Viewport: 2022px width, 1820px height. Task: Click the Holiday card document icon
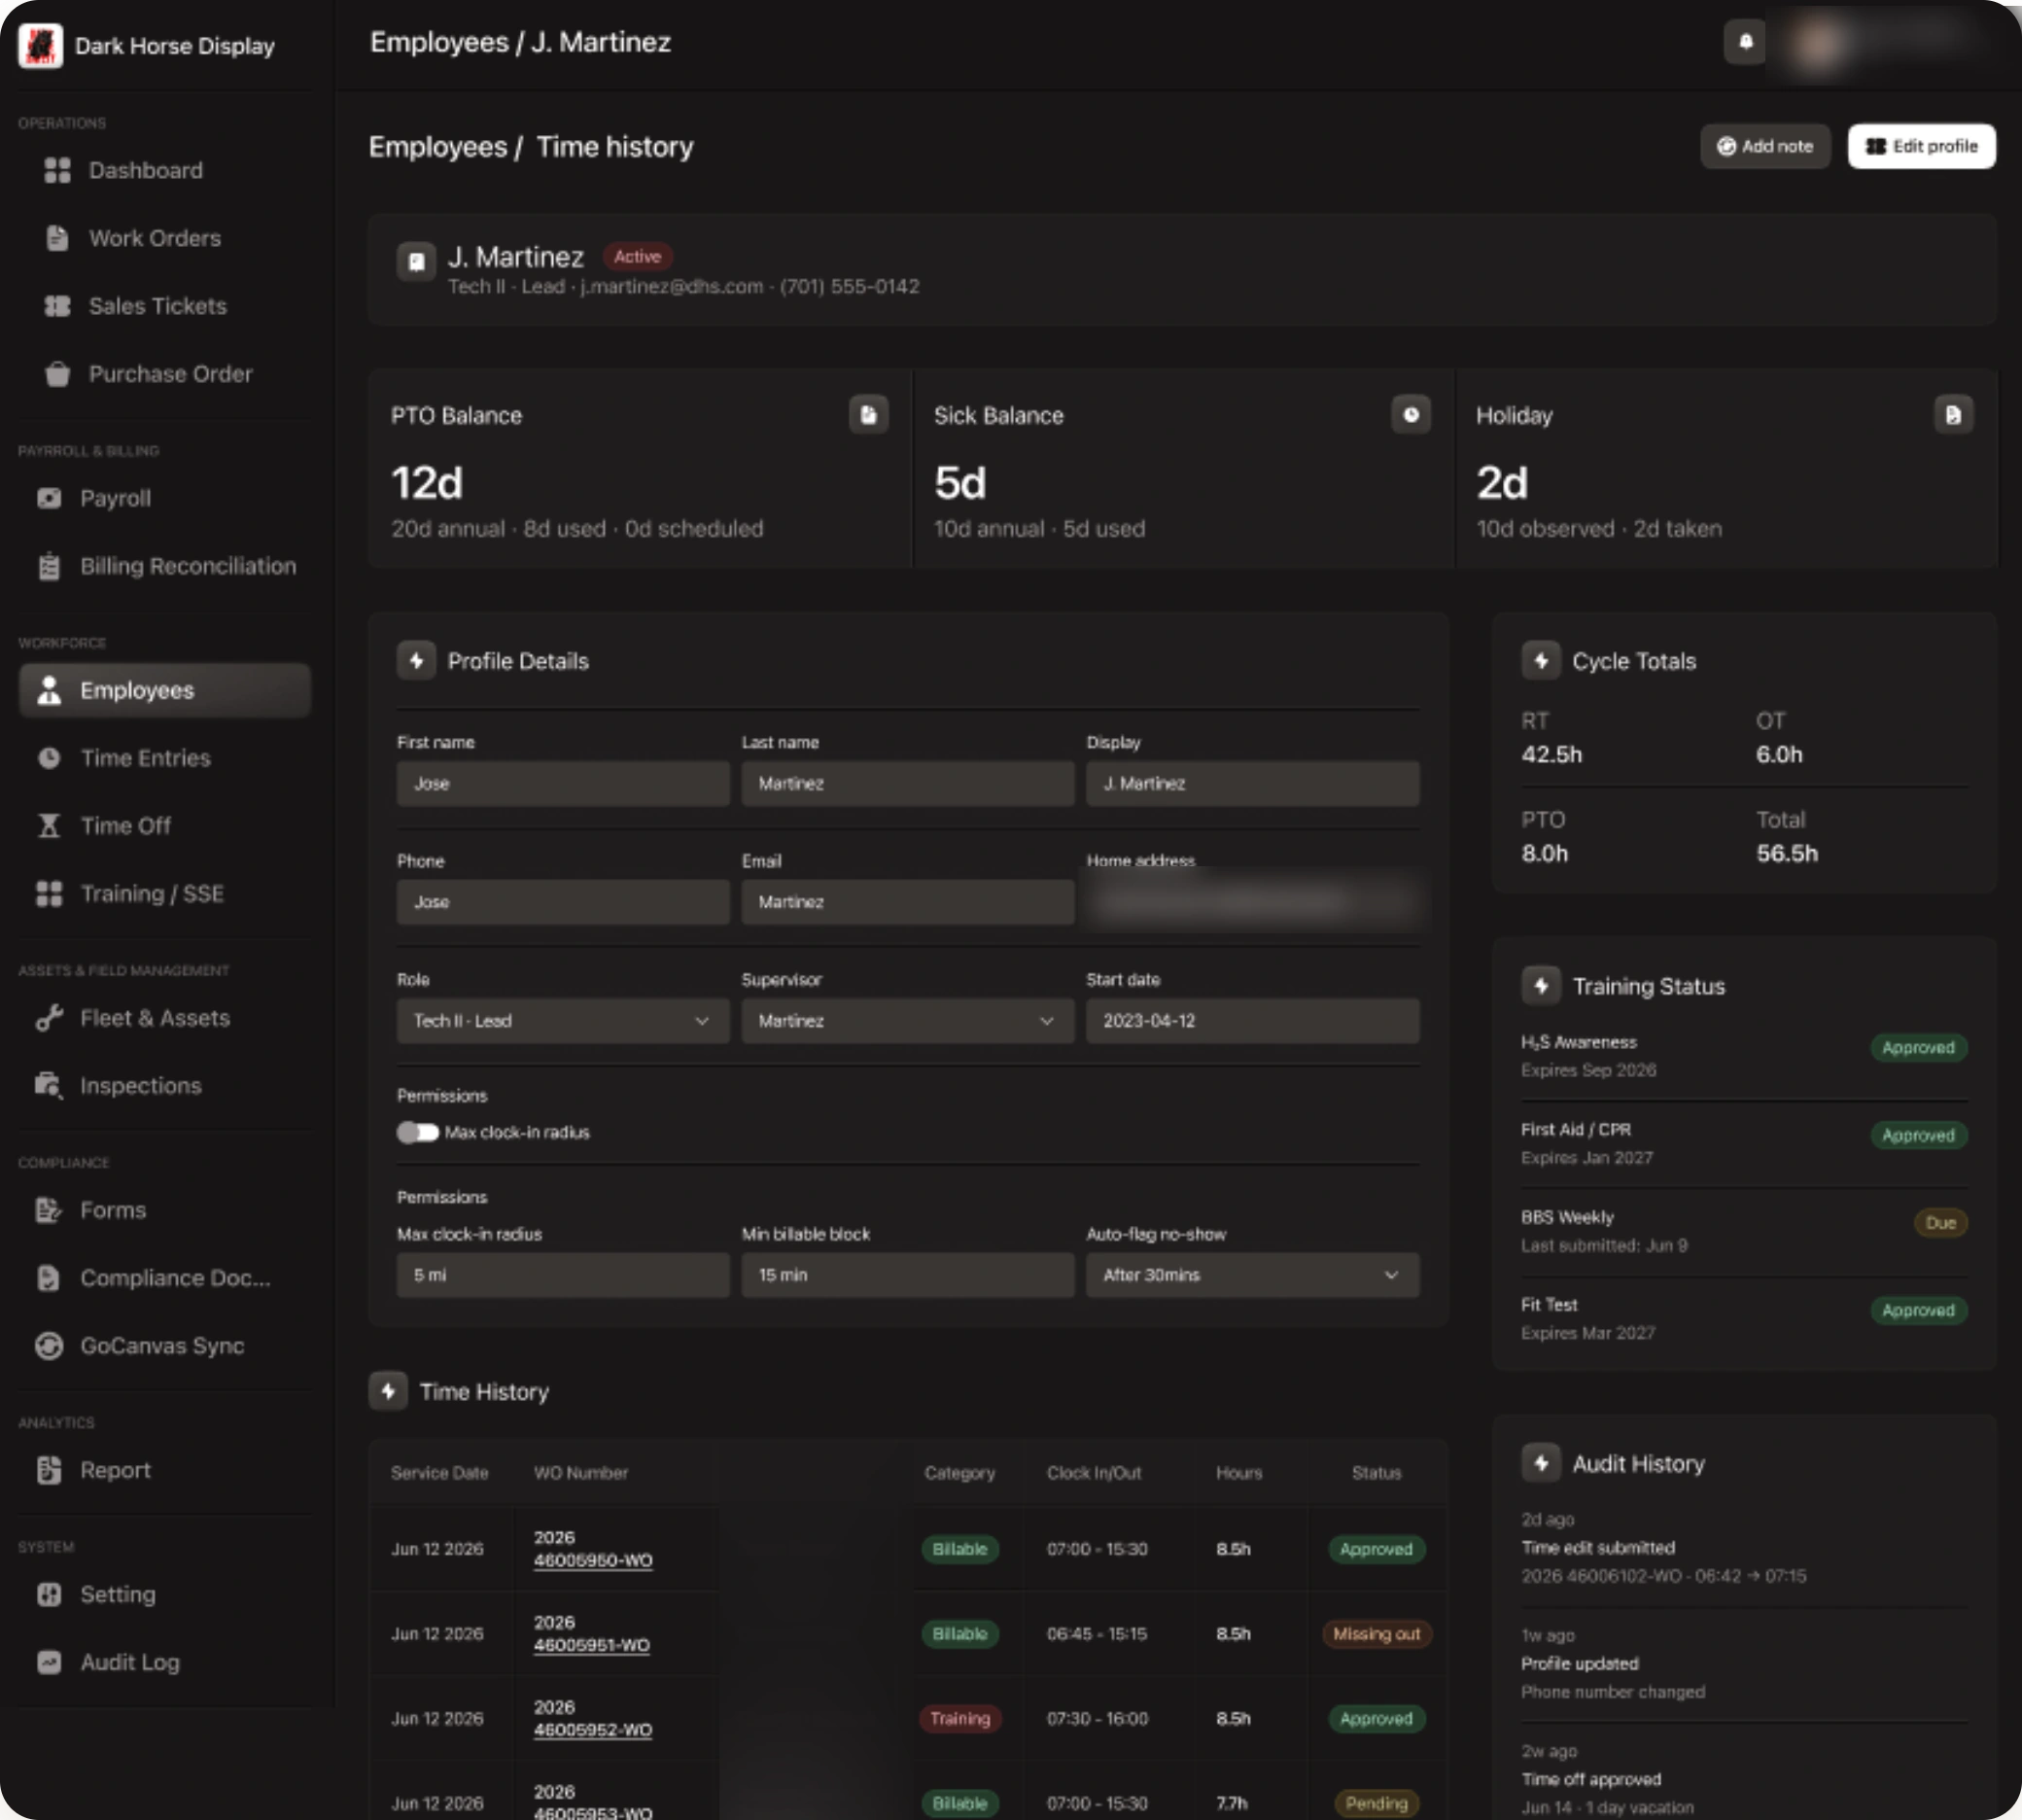click(1953, 415)
